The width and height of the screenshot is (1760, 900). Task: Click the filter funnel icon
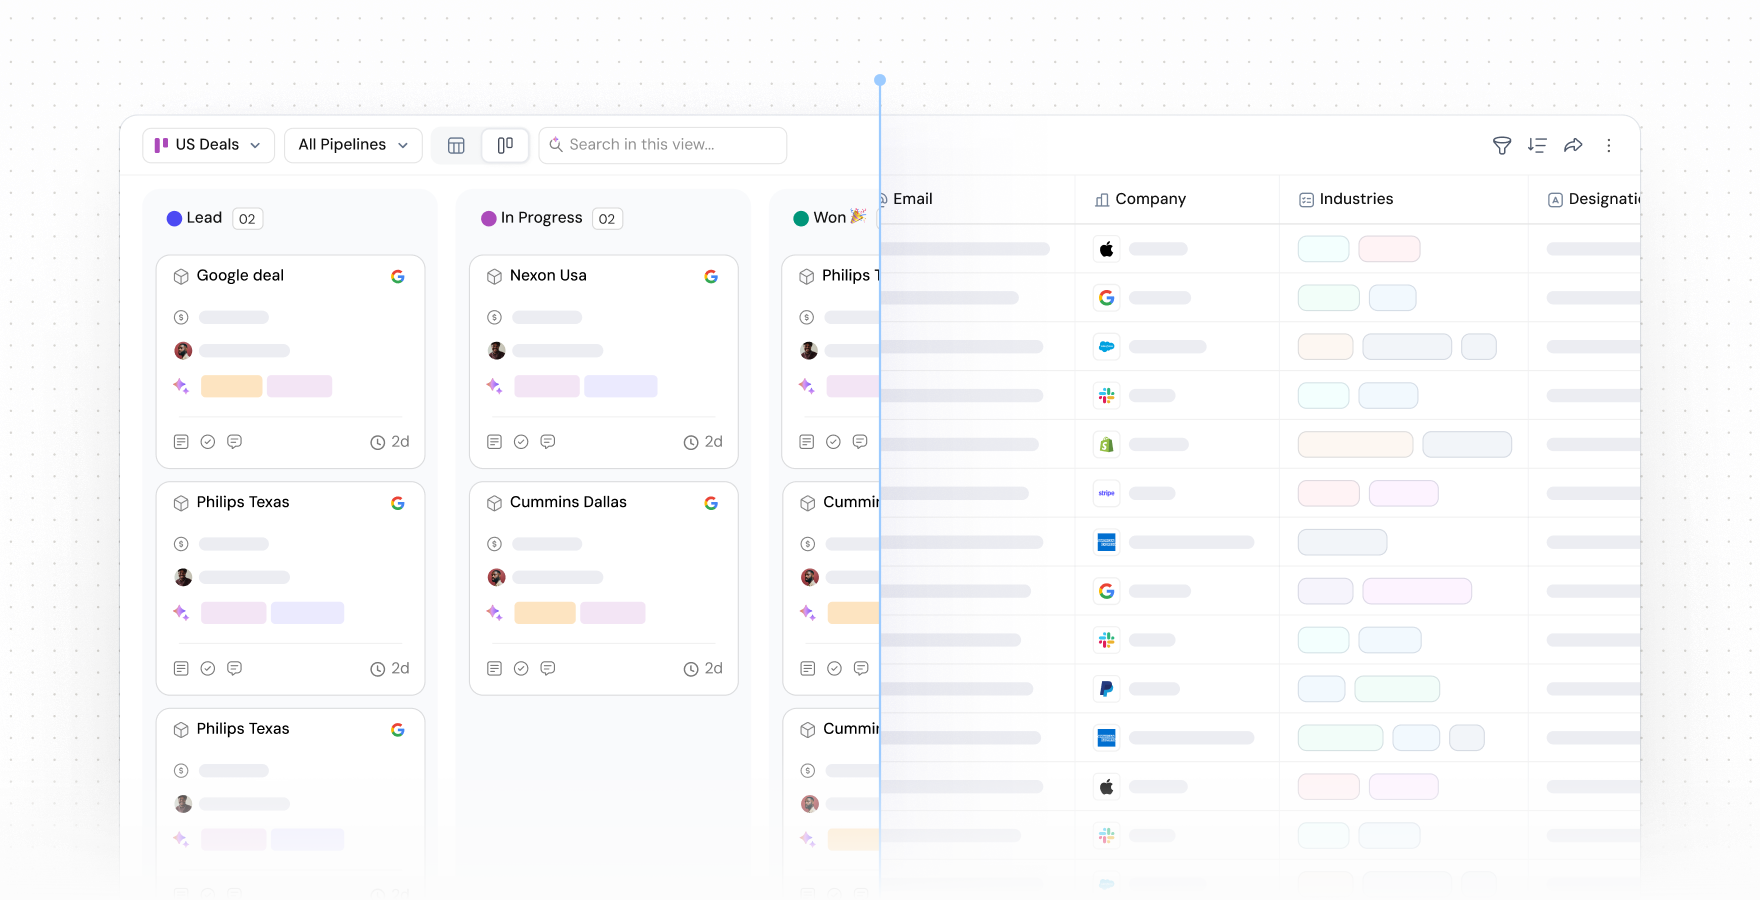pyautogui.click(x=1501, y=146)
